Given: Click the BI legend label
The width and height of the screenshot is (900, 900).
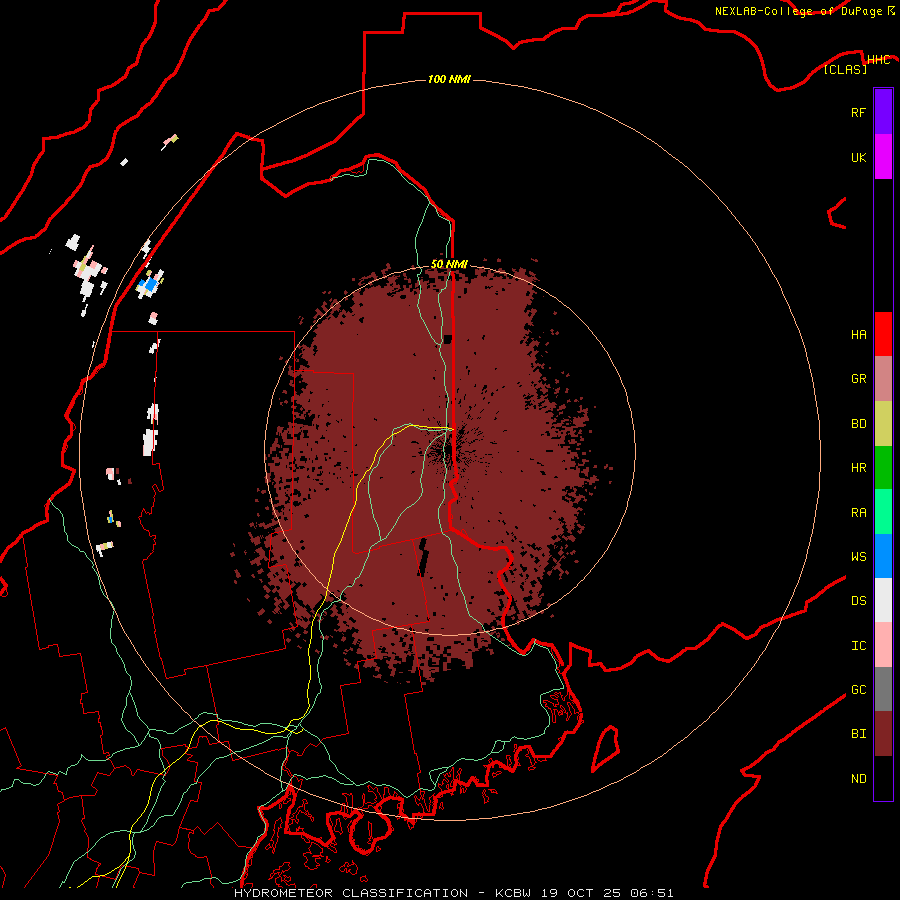Looking at the screenshot, I should [x=858, y=734].
